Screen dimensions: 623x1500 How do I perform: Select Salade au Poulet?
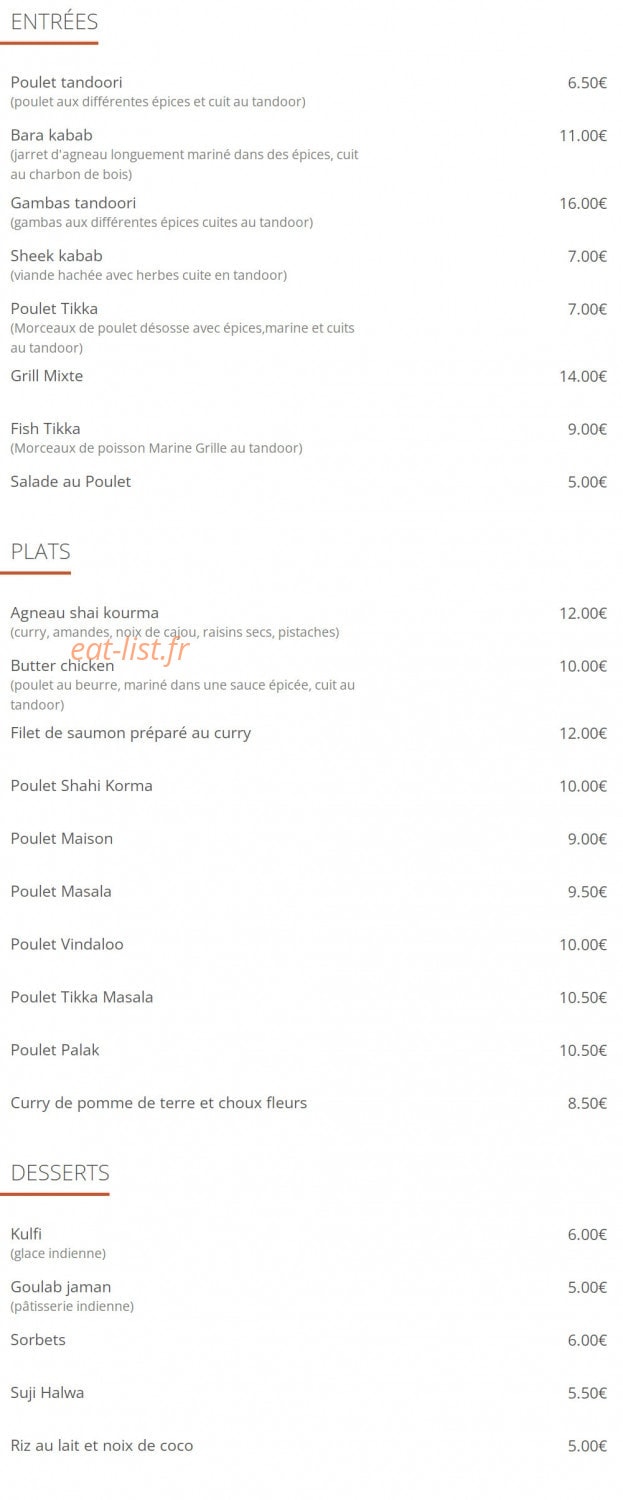coord(71,482)
